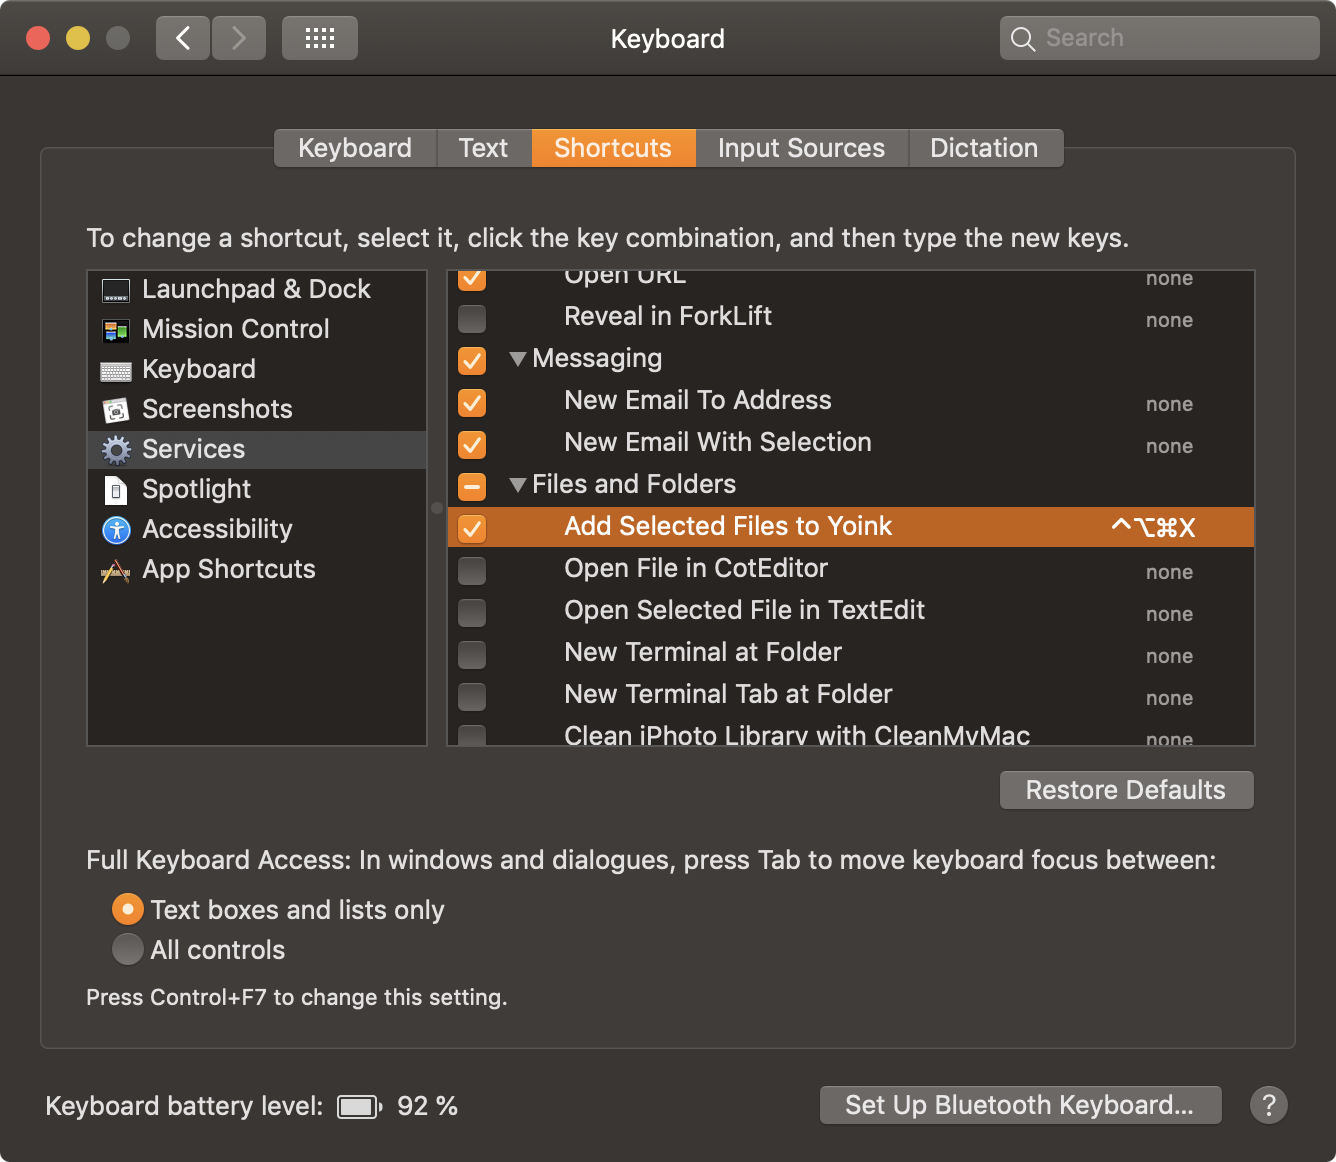1336x1162 pixels.
Task: Uncheck New Email To Address service
Action: tap(472, 402)
